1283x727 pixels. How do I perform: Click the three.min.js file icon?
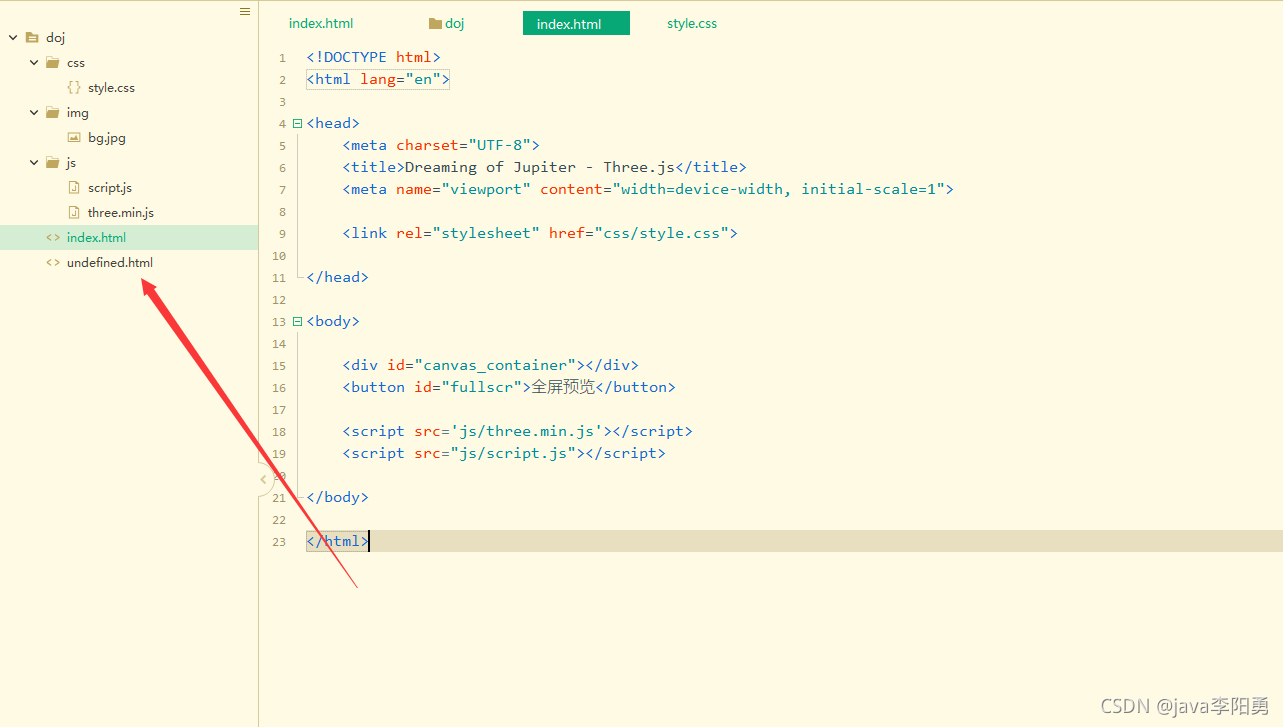(74, 213)
